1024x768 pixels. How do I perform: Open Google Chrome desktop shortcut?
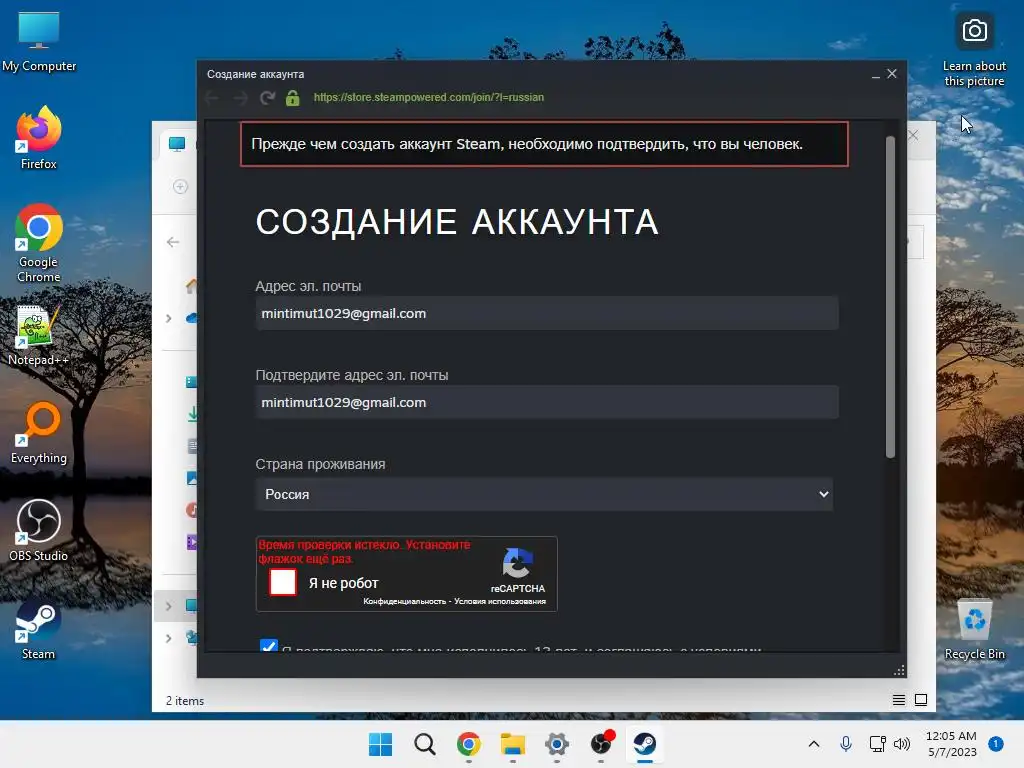pos(39,243)
